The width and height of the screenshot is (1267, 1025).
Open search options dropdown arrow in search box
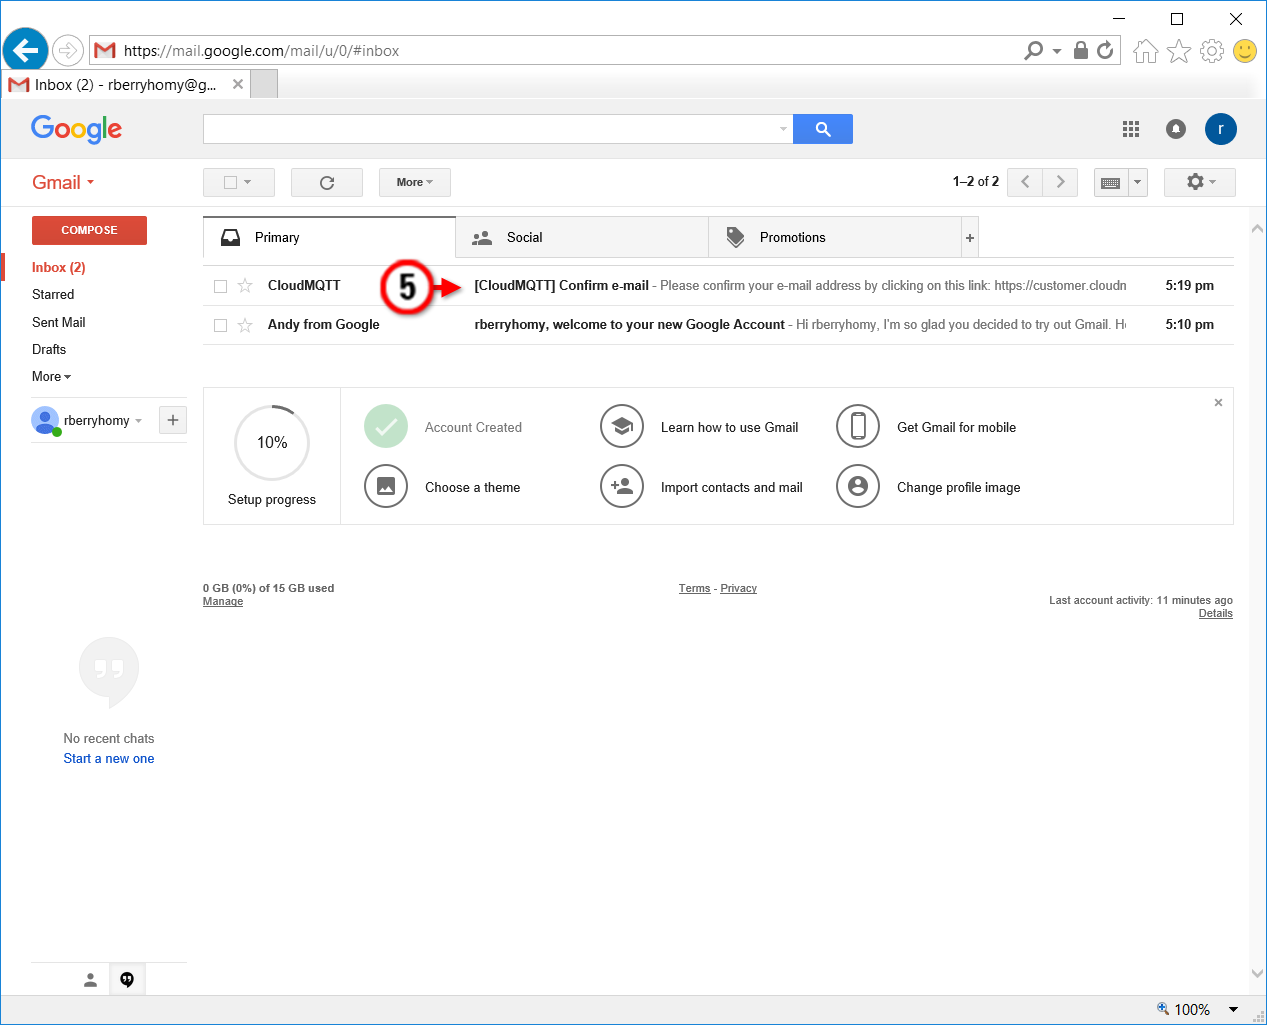[783, 129]
